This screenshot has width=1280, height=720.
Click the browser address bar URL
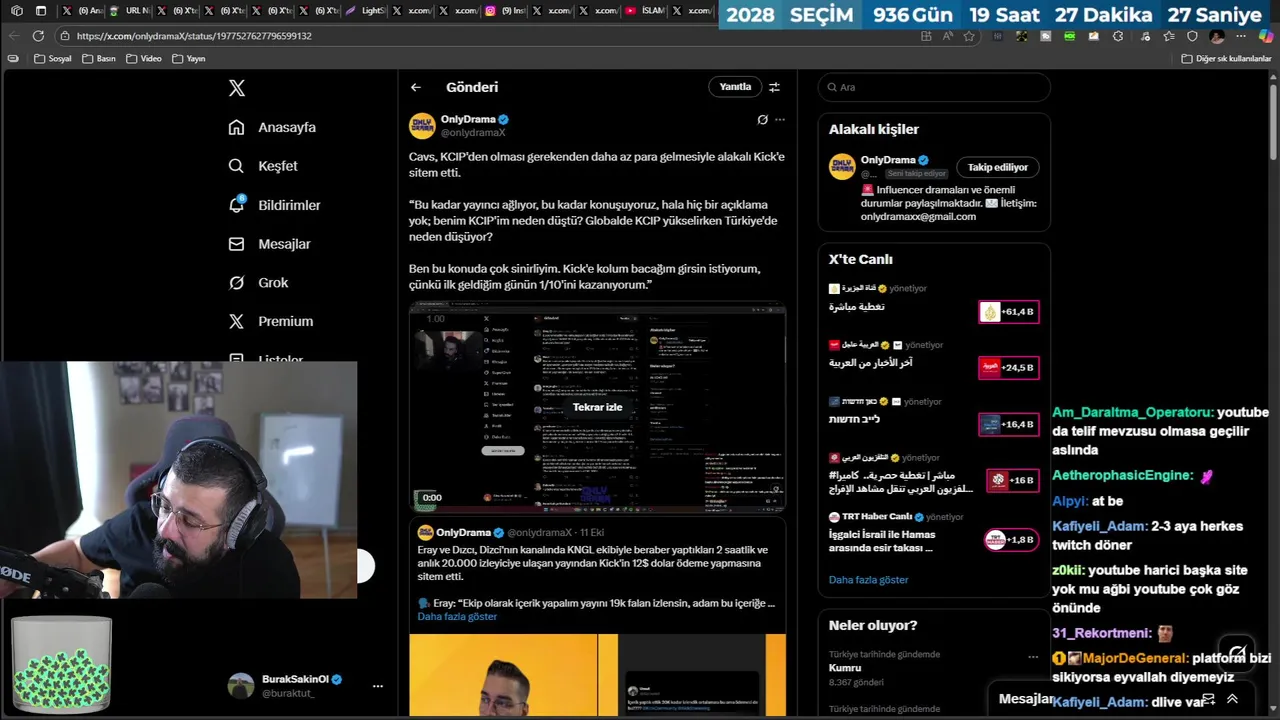click(194, 36)
